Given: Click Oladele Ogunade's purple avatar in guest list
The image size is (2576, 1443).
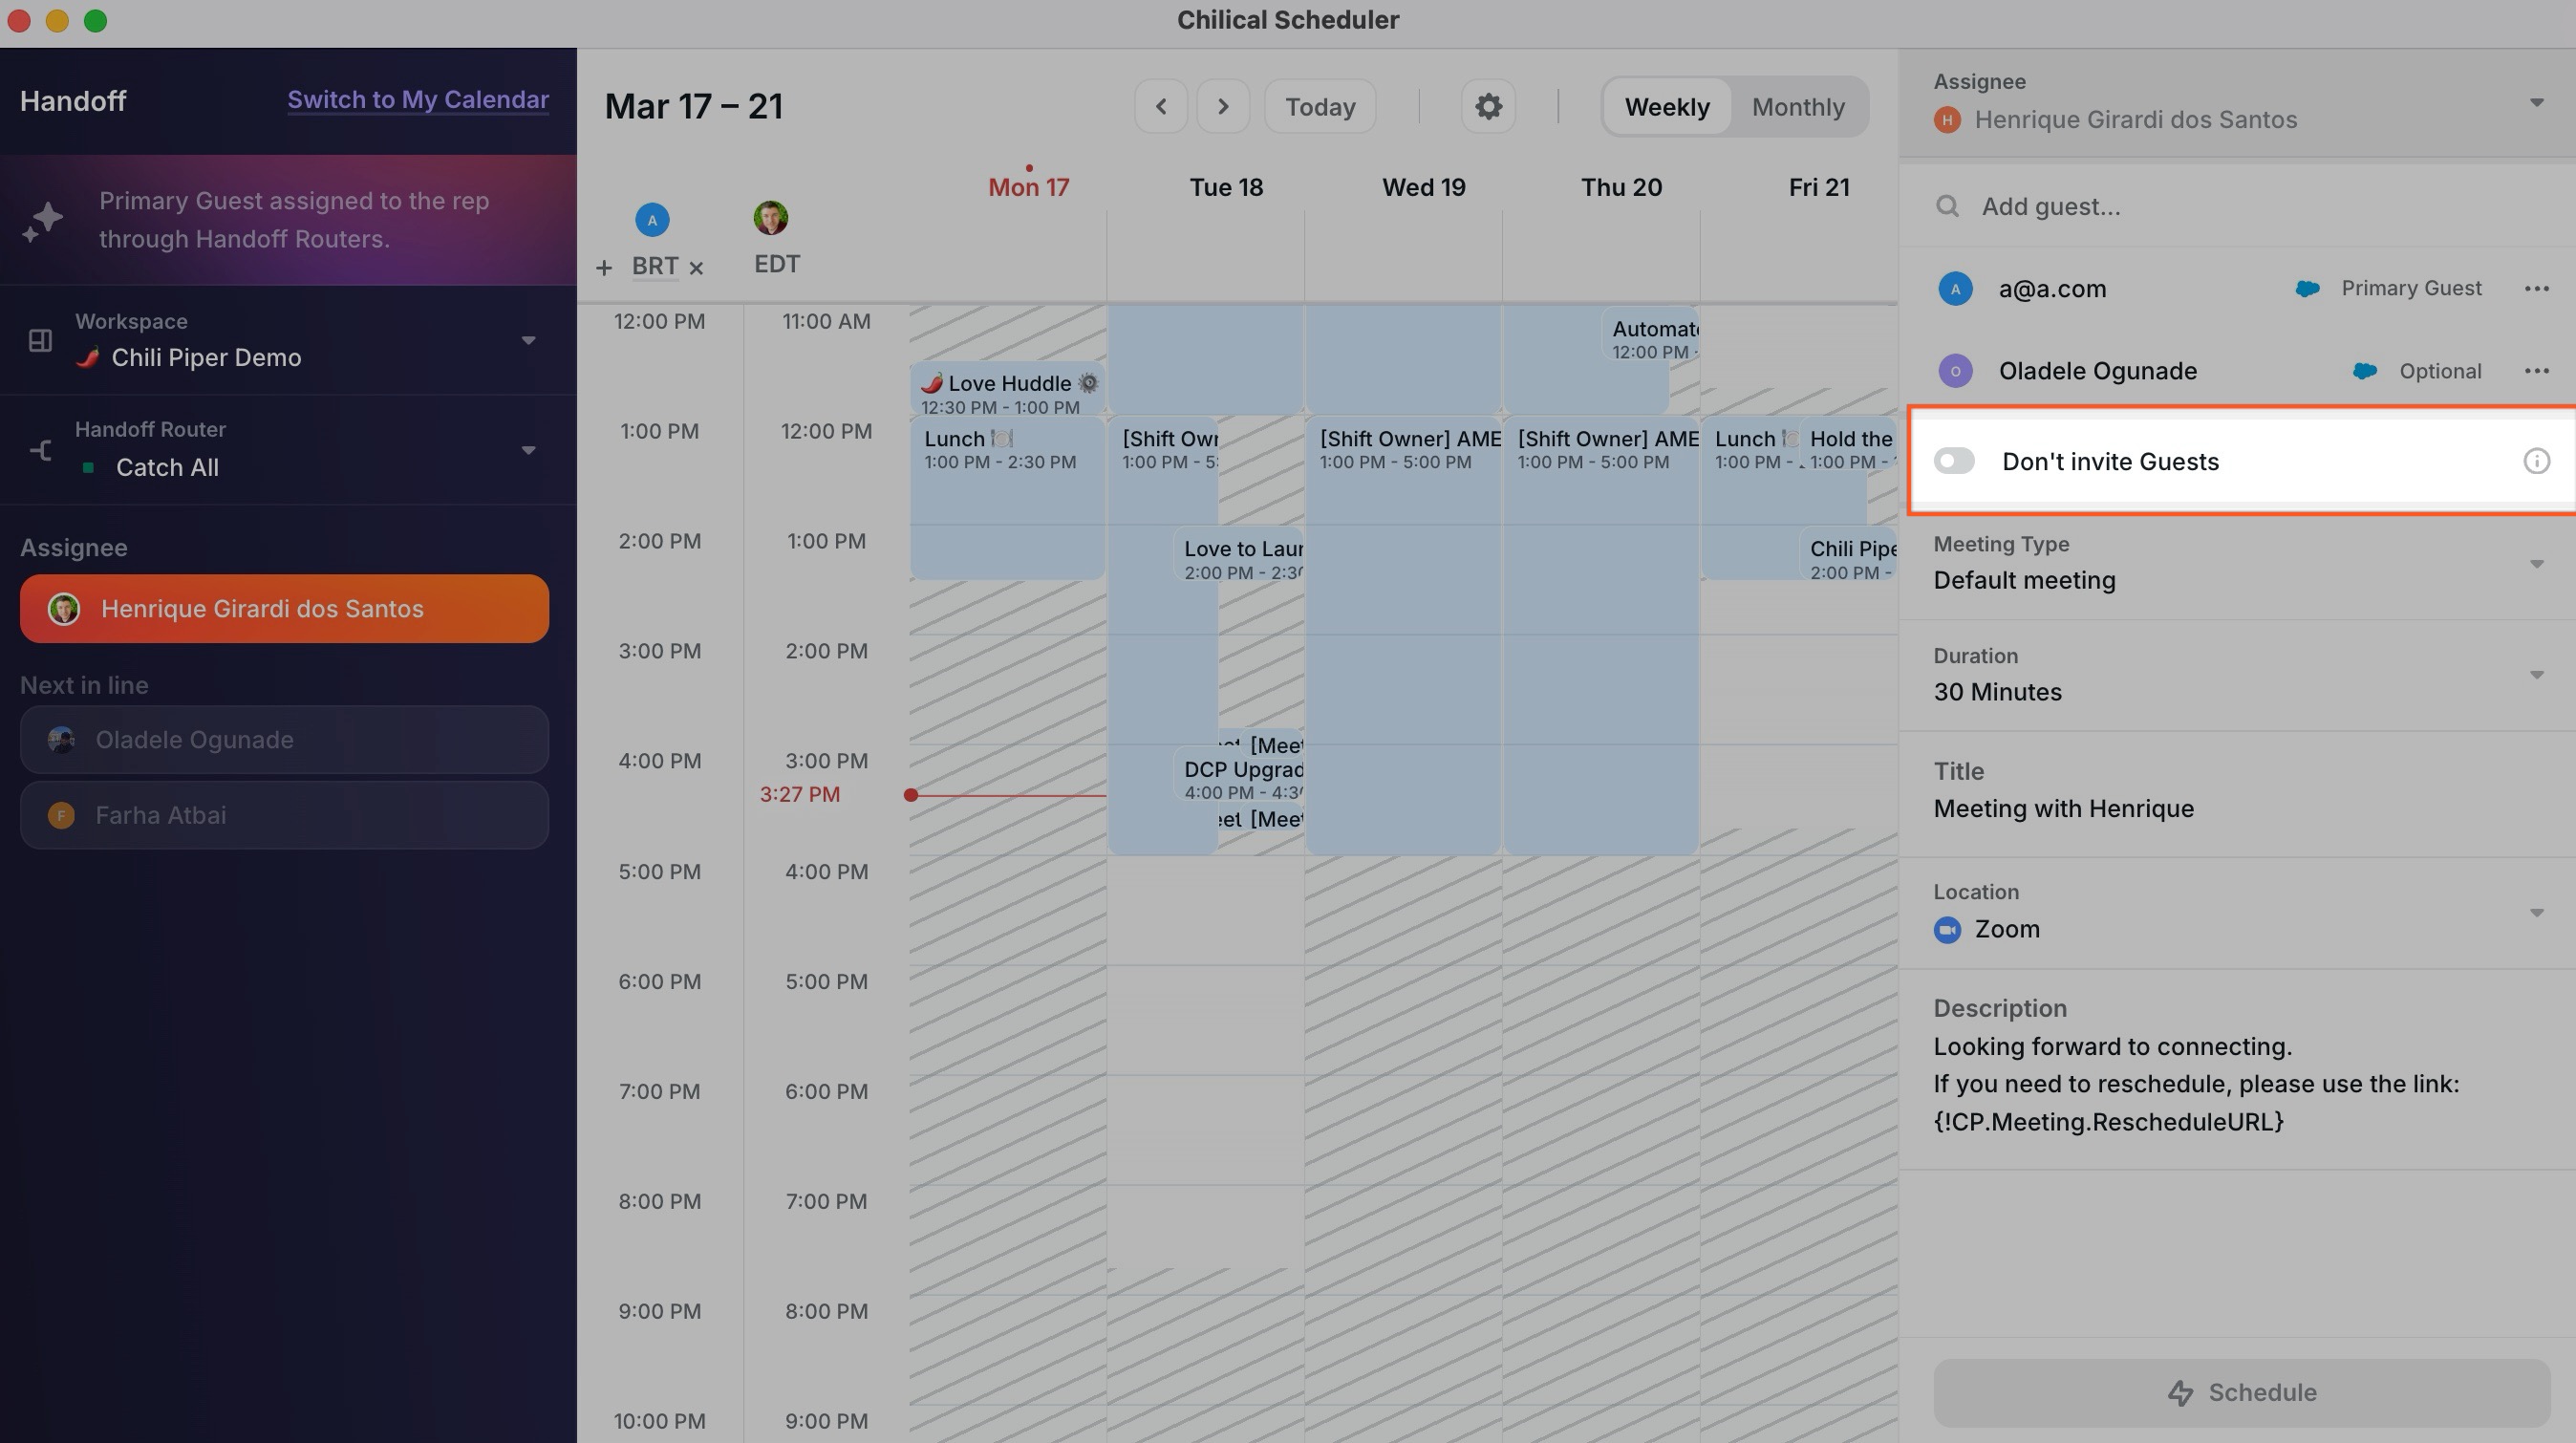Looking at the screenshot, I should point(1955,371).
